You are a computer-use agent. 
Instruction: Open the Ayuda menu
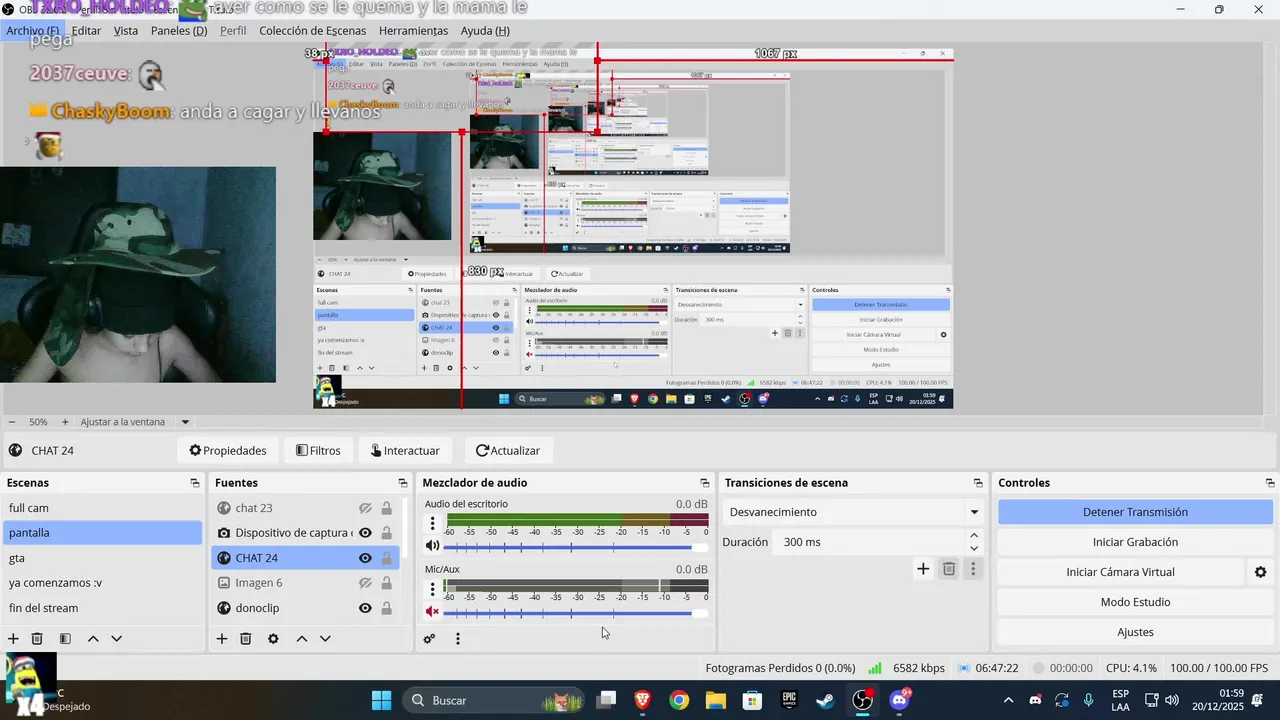pyautogui.click(x=485, y=31)
